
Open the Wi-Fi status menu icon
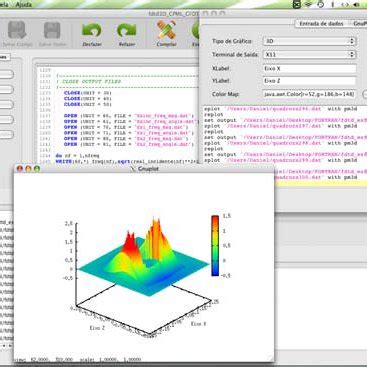point(308,4)
